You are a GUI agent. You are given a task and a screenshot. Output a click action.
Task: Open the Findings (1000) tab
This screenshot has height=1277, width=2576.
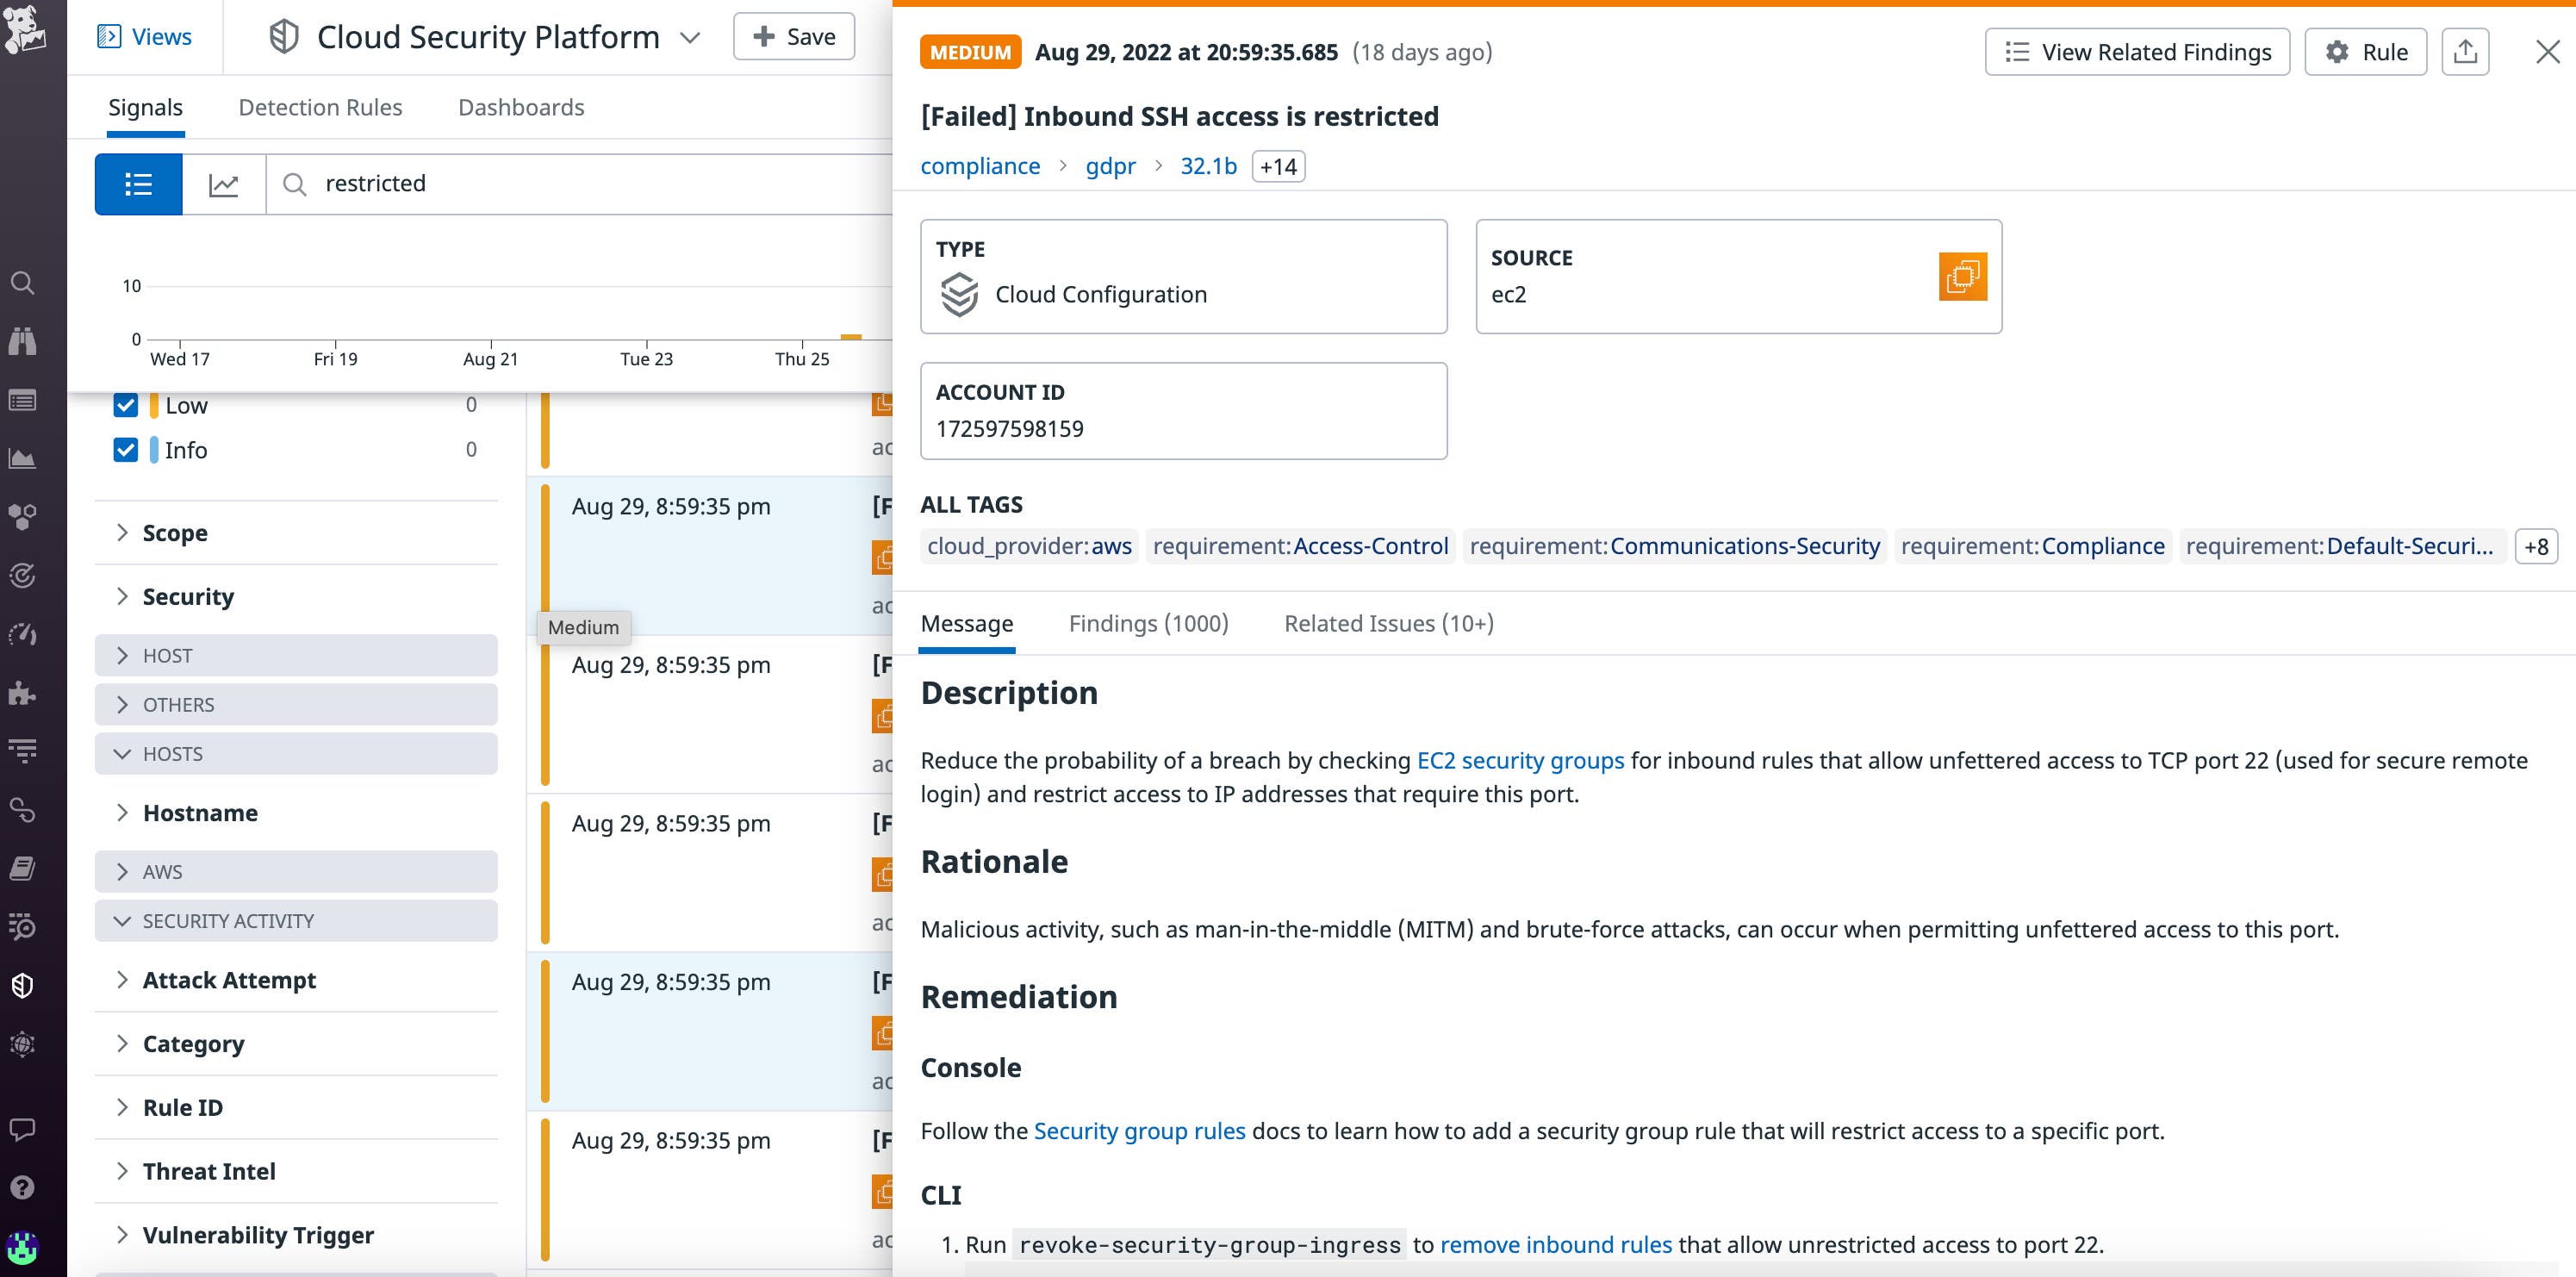[1147, 623]
